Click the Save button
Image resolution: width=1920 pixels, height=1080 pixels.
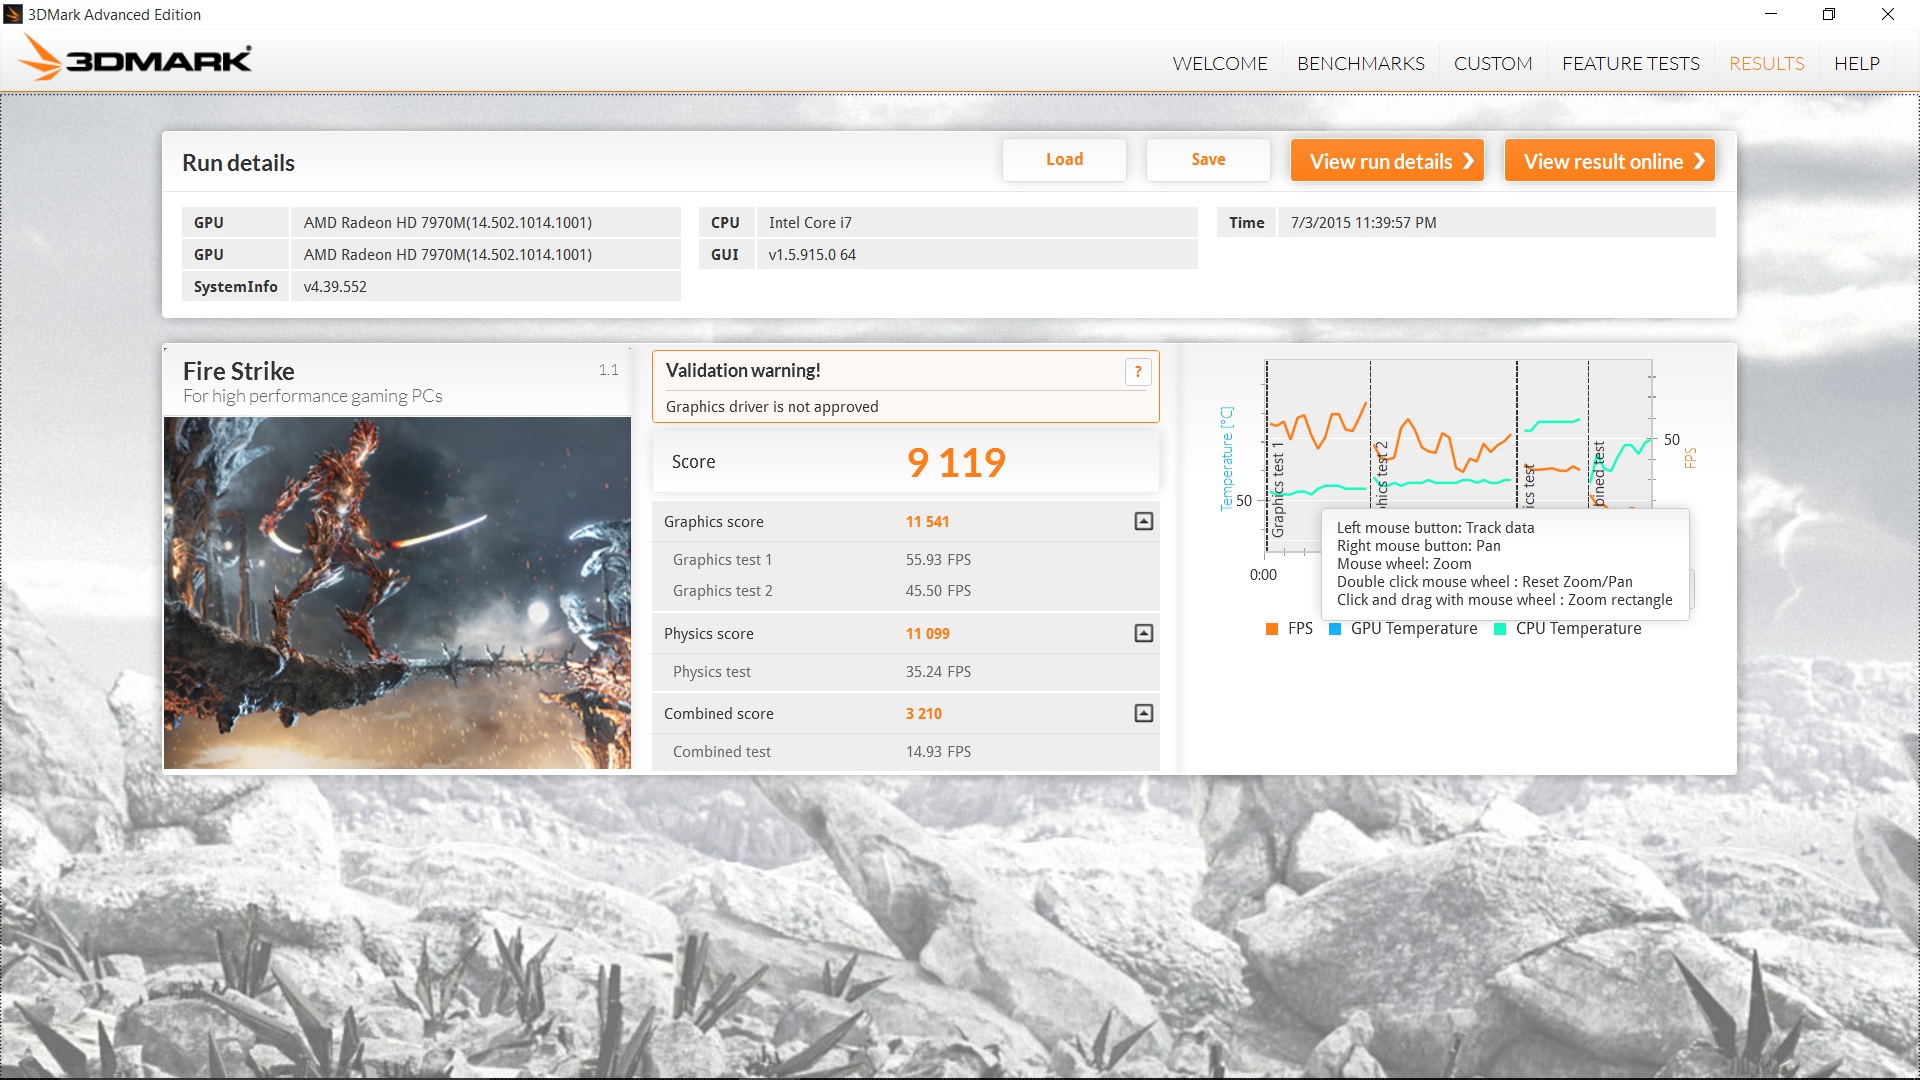(x=1208, y=160)
